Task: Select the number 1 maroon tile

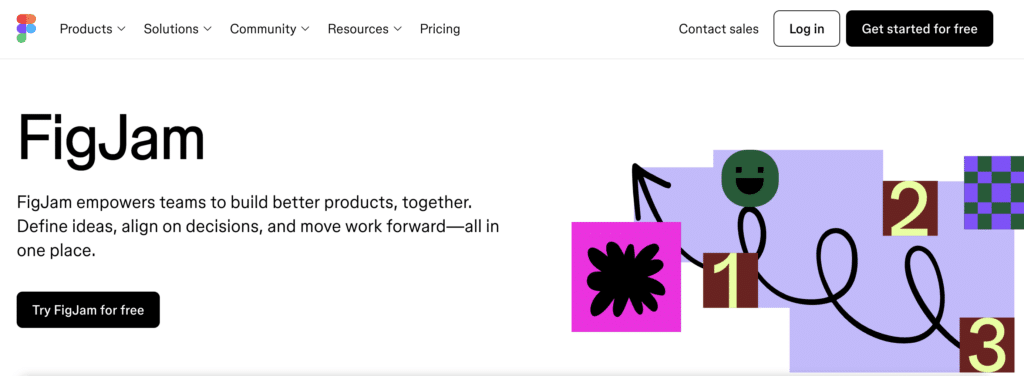Action: [x=730, y=280]
